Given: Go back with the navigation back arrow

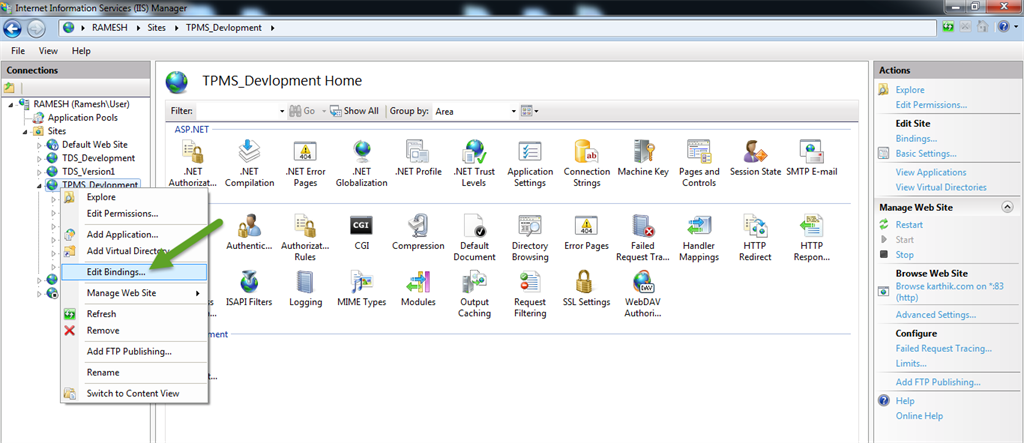Looking at the screenshot, I should [x=13, y=28].
